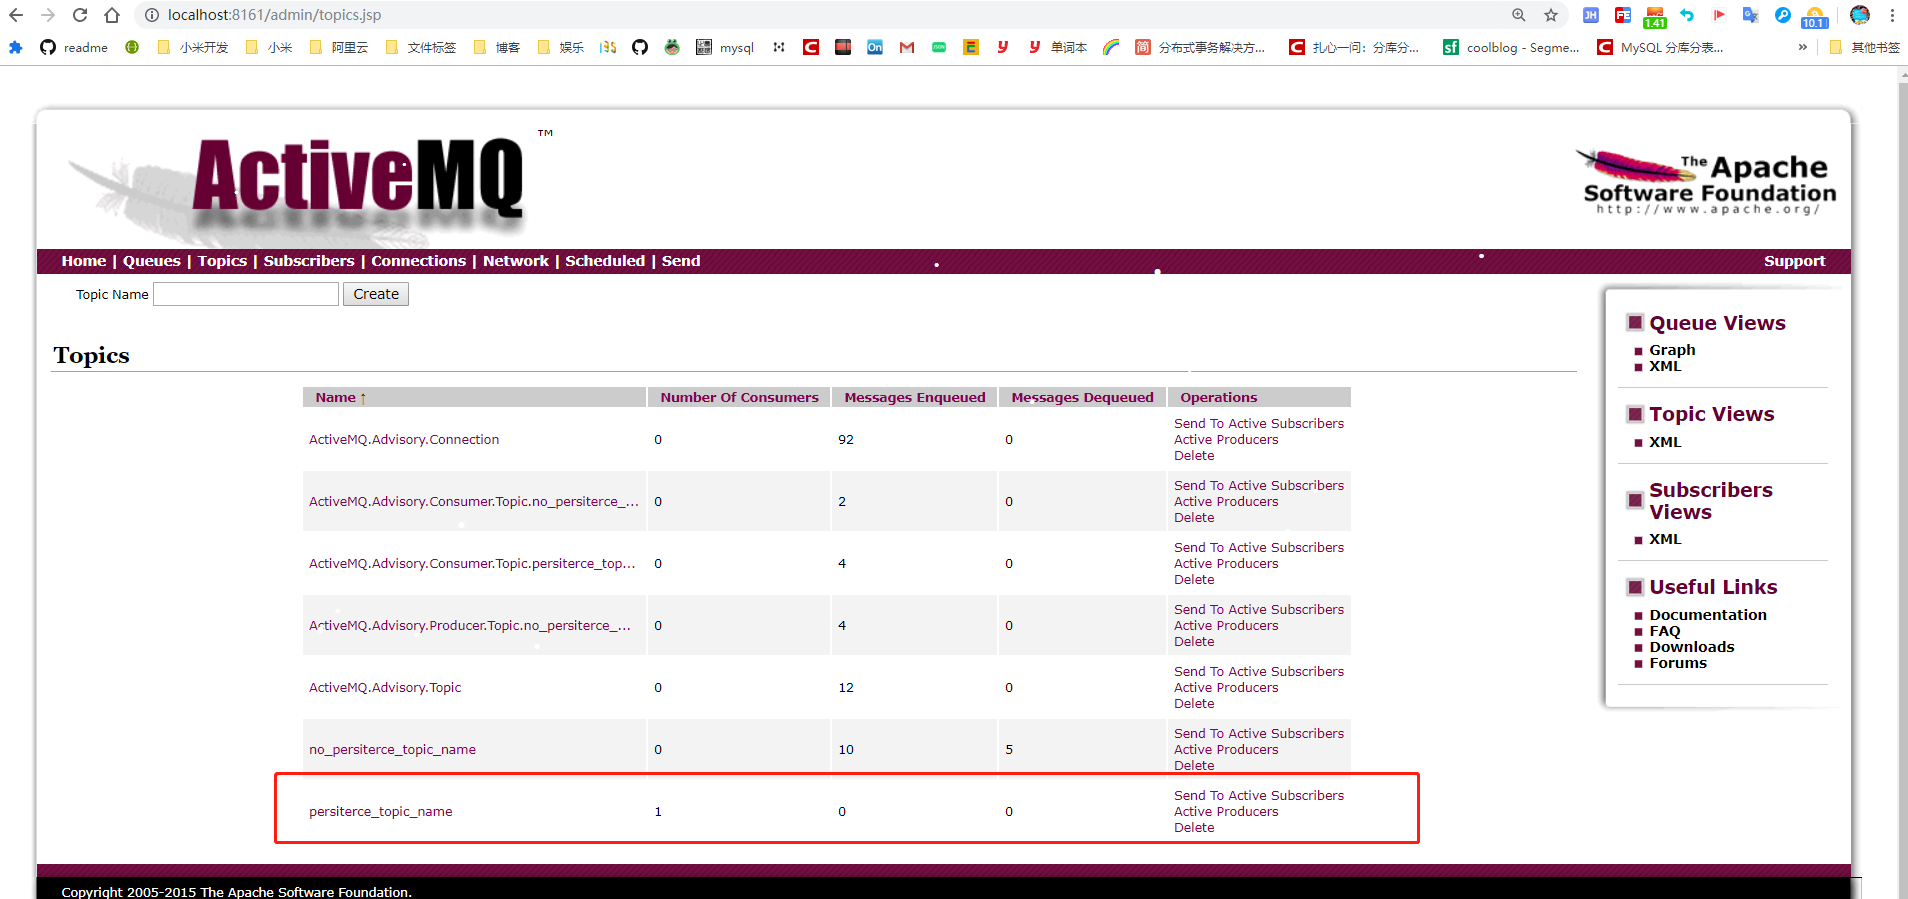Open the 小米开发 bookmark folder
The width and height of the screenshot is (1908, 899).
coord(193,47)
